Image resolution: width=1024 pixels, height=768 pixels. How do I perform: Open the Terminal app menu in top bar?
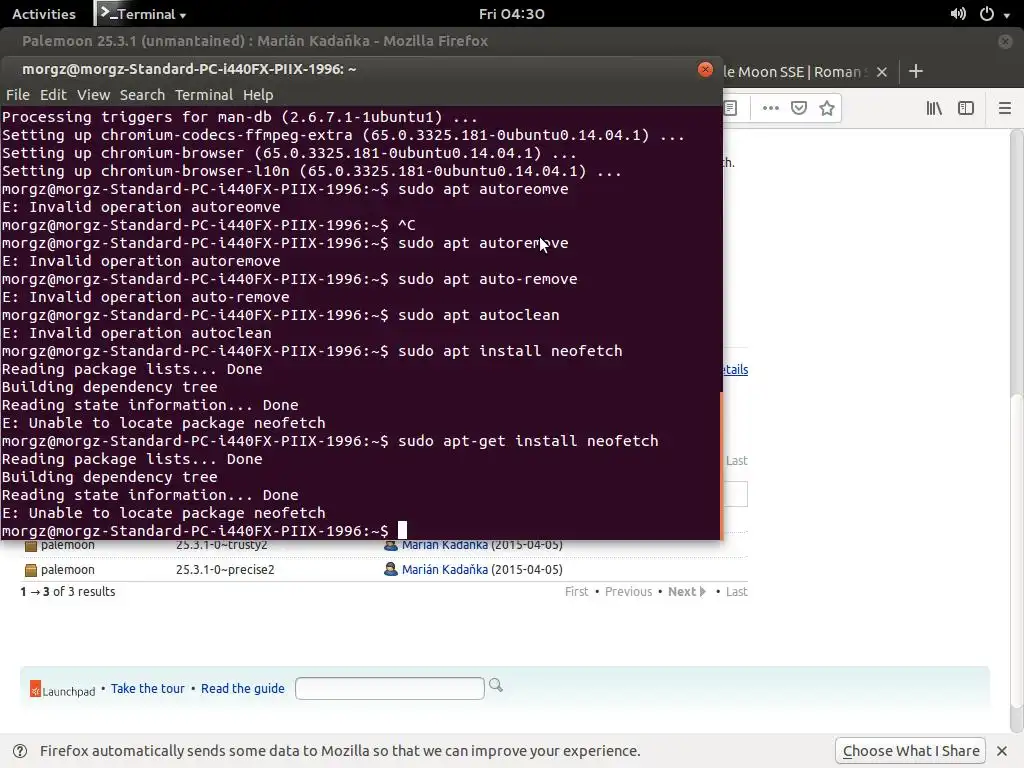142,14
